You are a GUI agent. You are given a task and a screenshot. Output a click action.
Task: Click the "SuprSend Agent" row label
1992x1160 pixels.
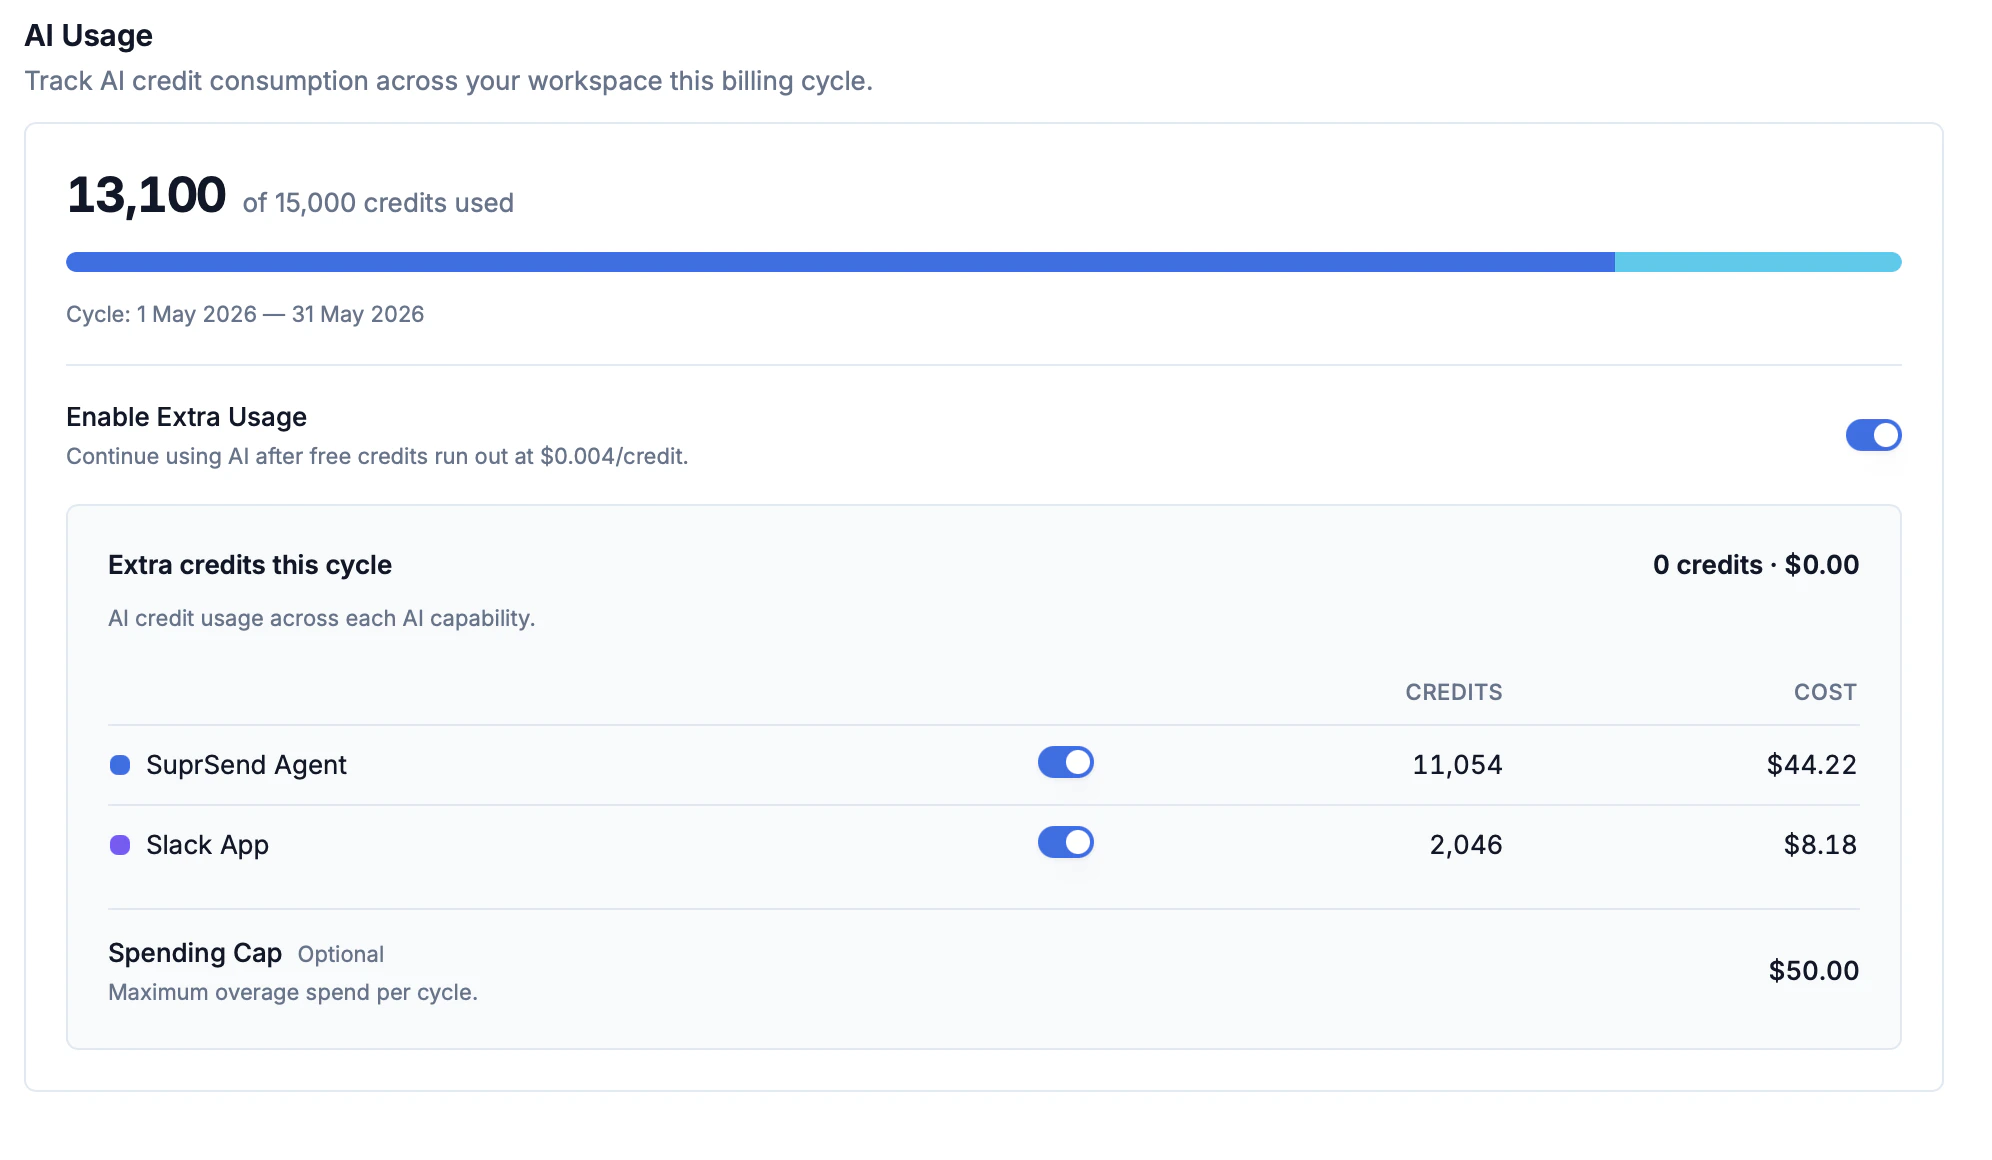click(246, 765)
